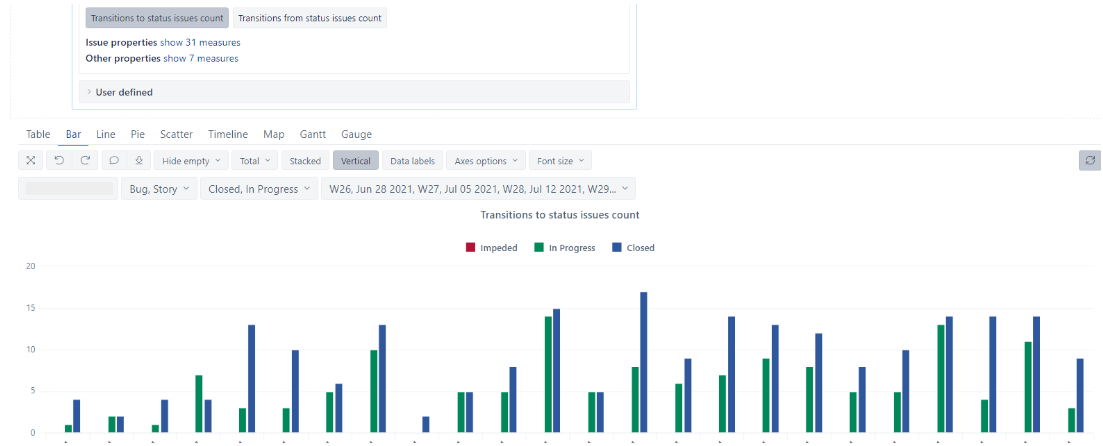
Task: Expand the Bug, Story filter dropdown
Action: coord(159,189)
